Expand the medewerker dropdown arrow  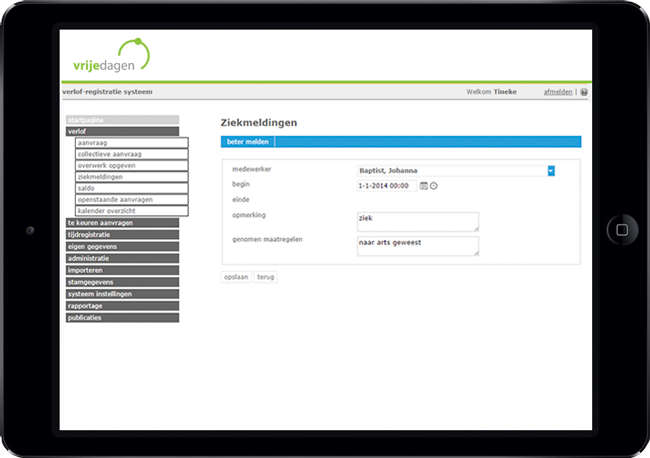click(551, 171)
